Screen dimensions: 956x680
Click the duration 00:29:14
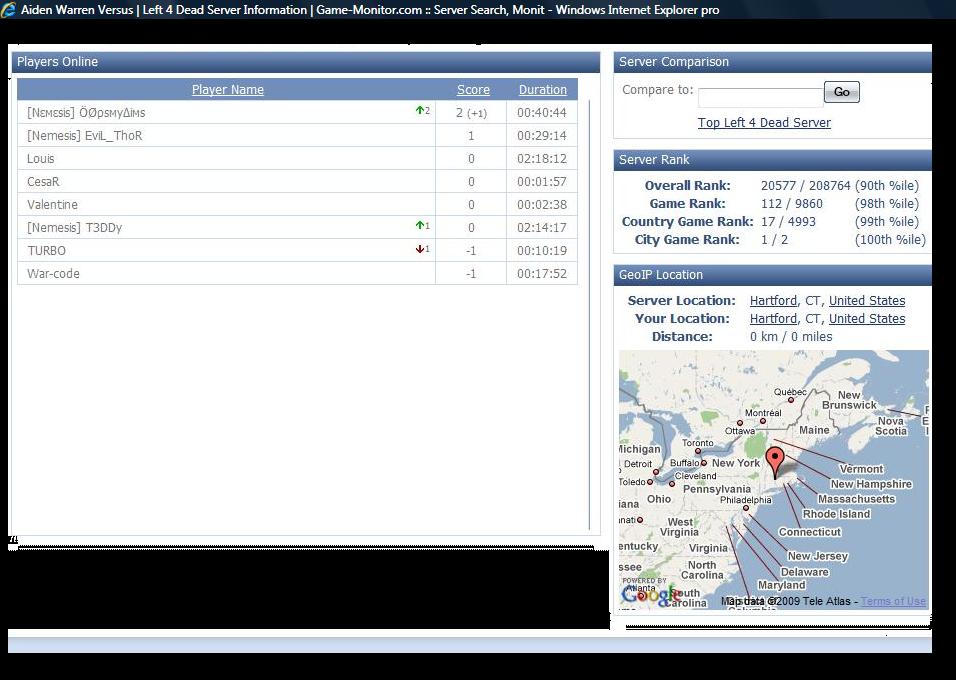point(542,135)
